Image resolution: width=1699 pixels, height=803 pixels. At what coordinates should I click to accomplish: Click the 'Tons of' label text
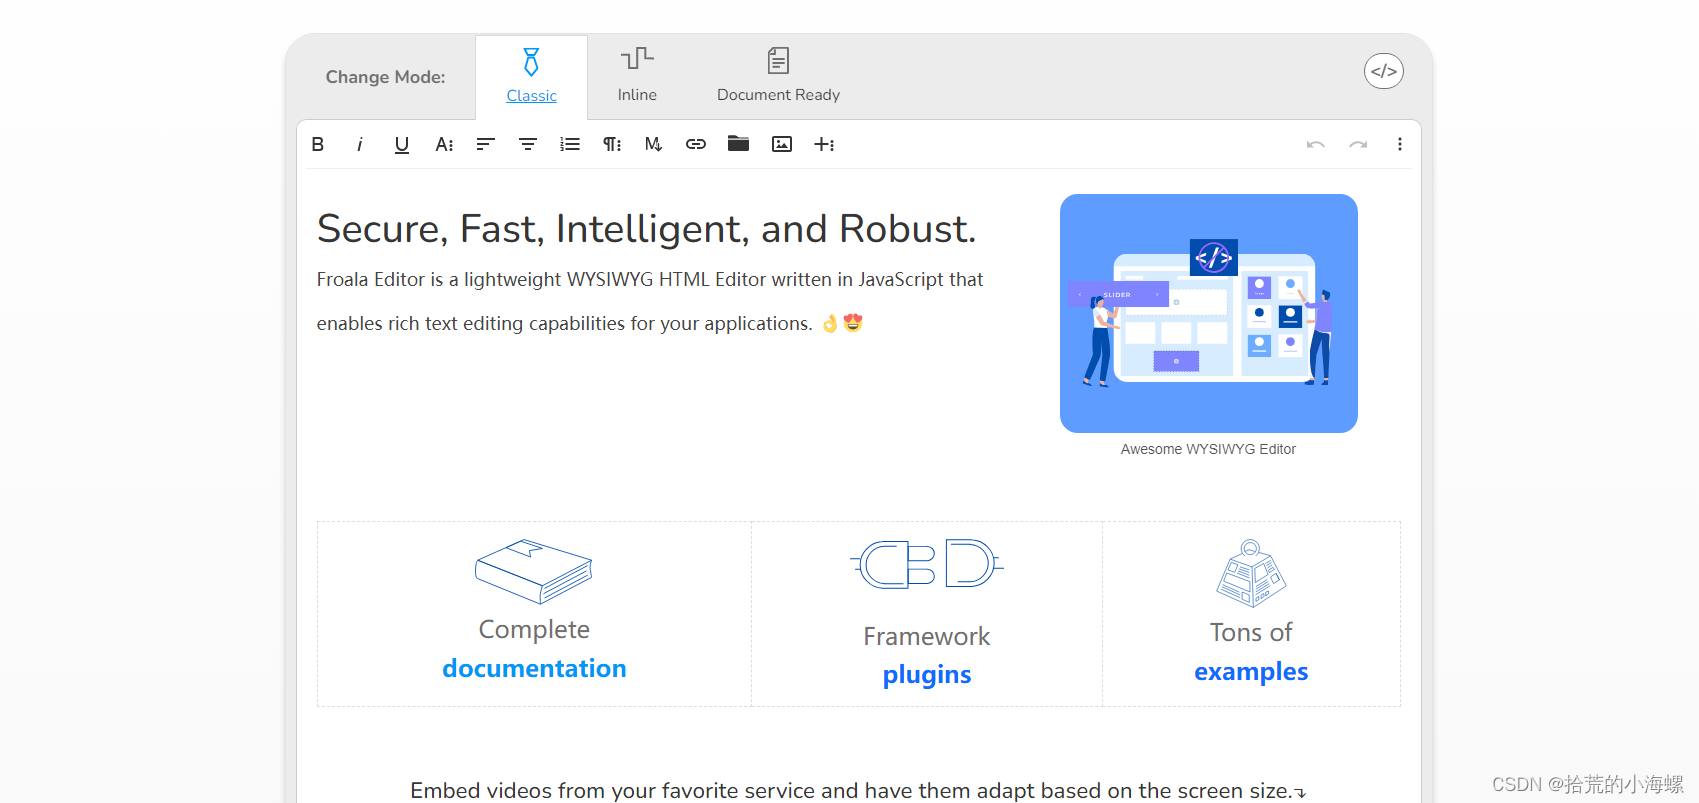pos(1251,632)
